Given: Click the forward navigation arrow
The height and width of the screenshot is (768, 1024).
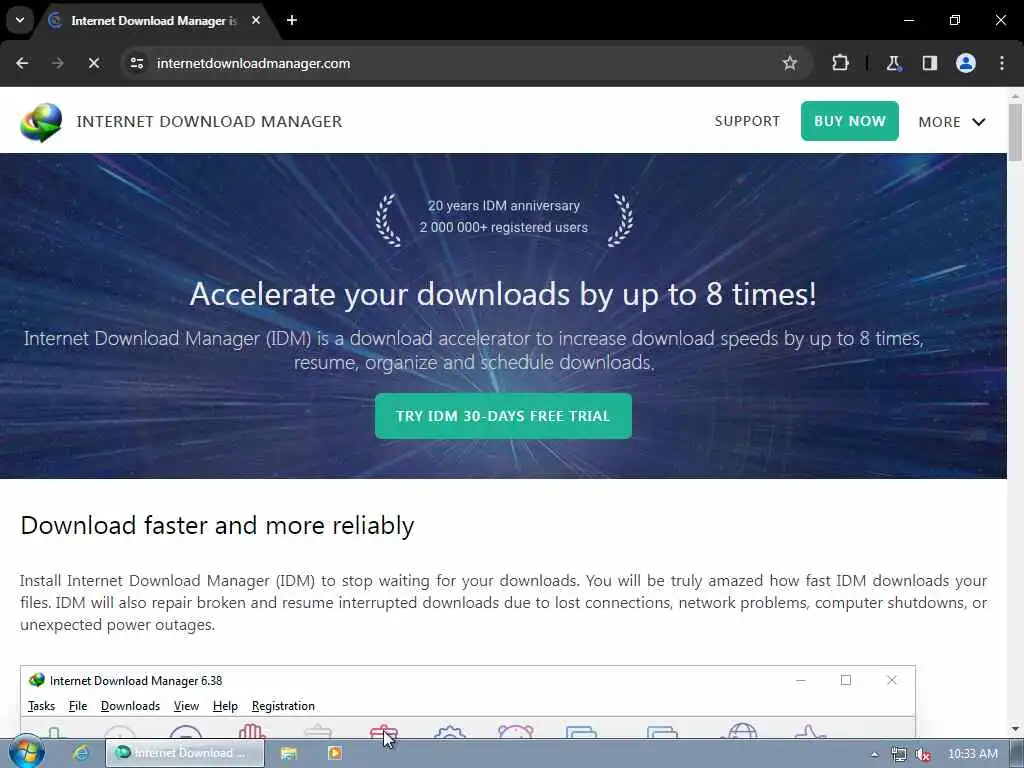Looking at the screenshot, I should click(x=57, y=63).
